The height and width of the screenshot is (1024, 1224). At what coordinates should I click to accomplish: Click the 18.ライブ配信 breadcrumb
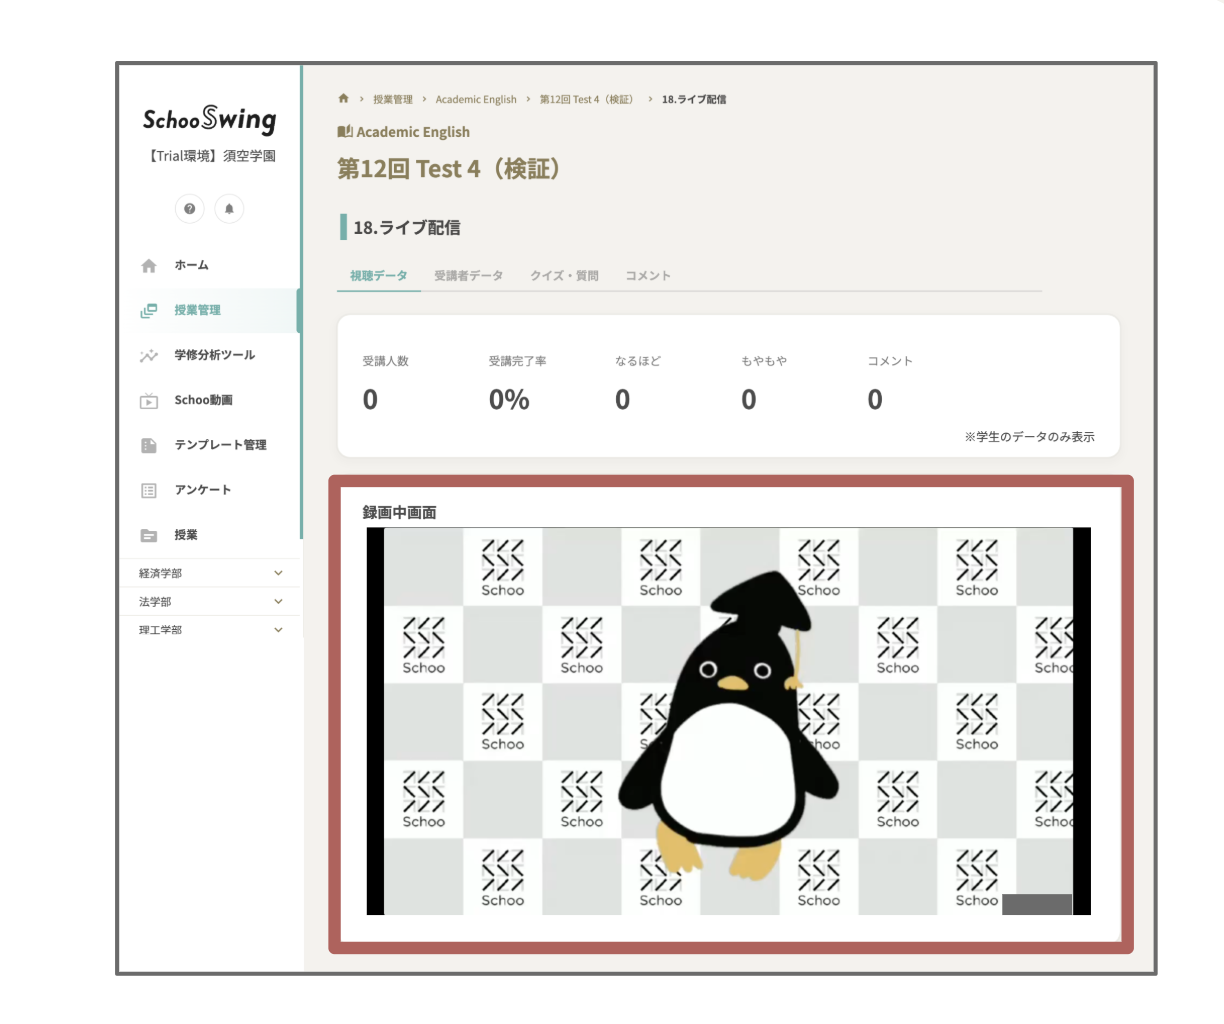[694, 100]
